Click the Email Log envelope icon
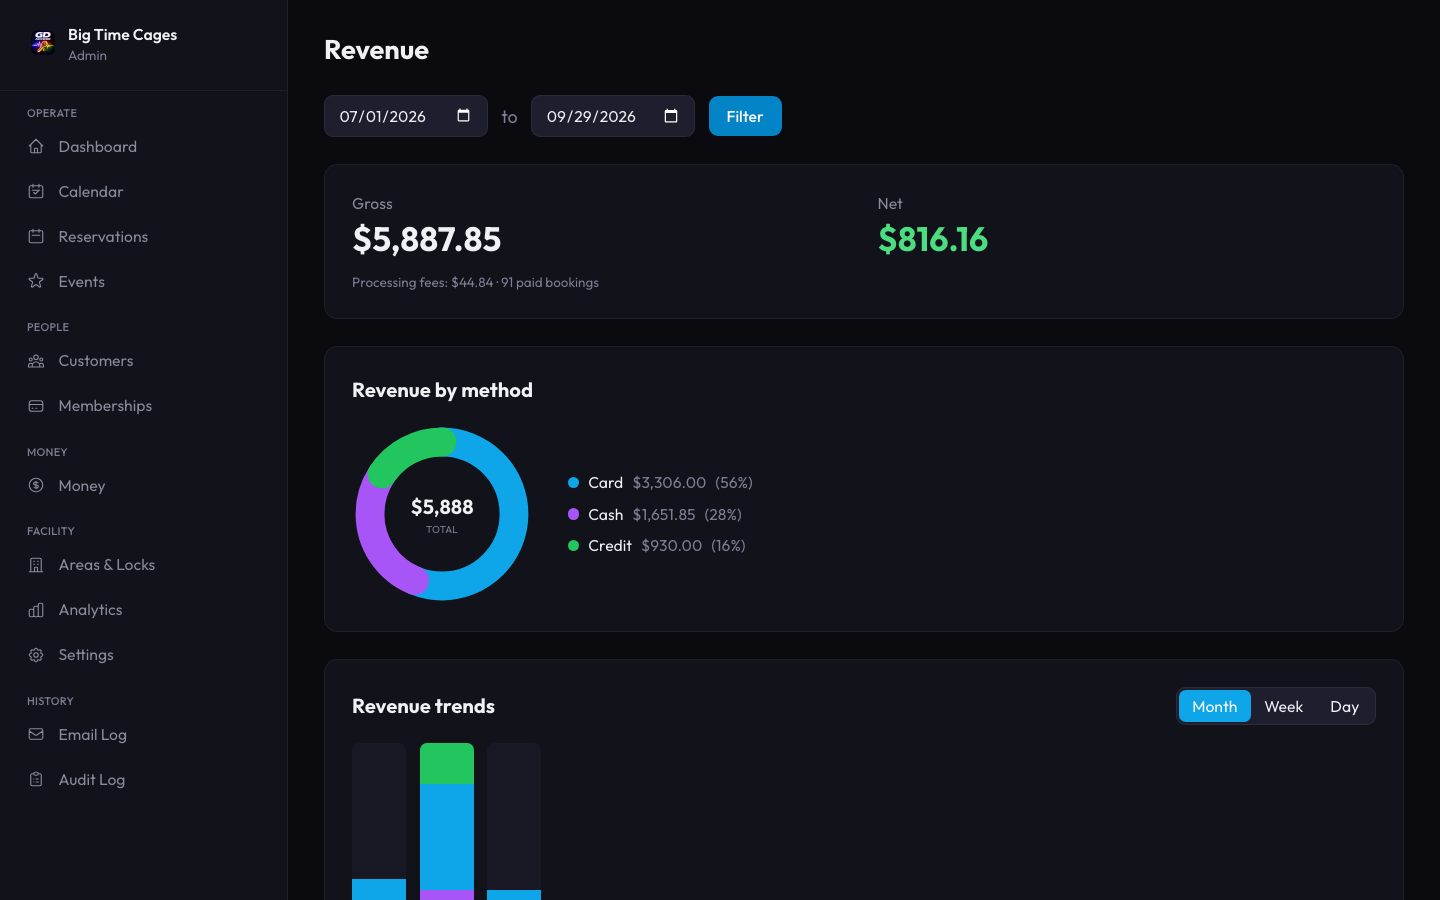This screenshot has height=900, width=1440. [36, 734]
